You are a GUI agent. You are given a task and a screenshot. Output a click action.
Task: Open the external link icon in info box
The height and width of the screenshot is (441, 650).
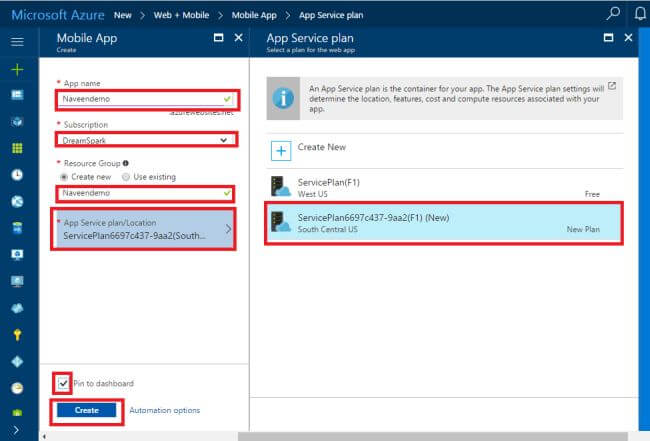point(612,86)
